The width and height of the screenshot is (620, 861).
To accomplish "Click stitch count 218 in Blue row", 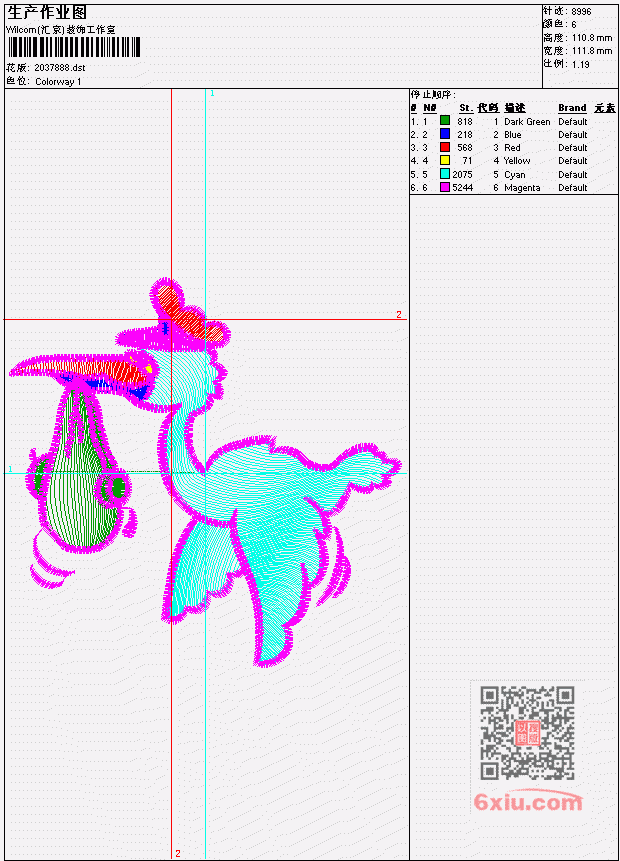I will point(465,135).
